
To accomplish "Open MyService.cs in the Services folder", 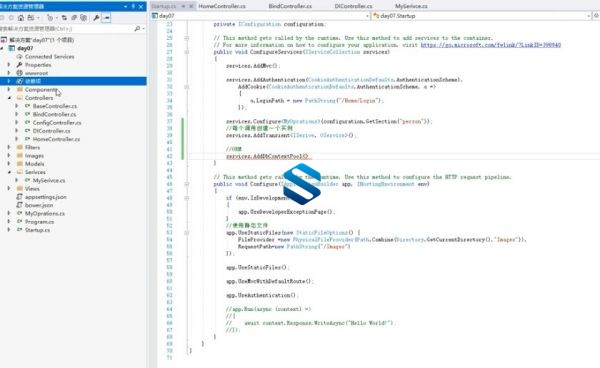I will pyautogui.click(x=49, y=180).
